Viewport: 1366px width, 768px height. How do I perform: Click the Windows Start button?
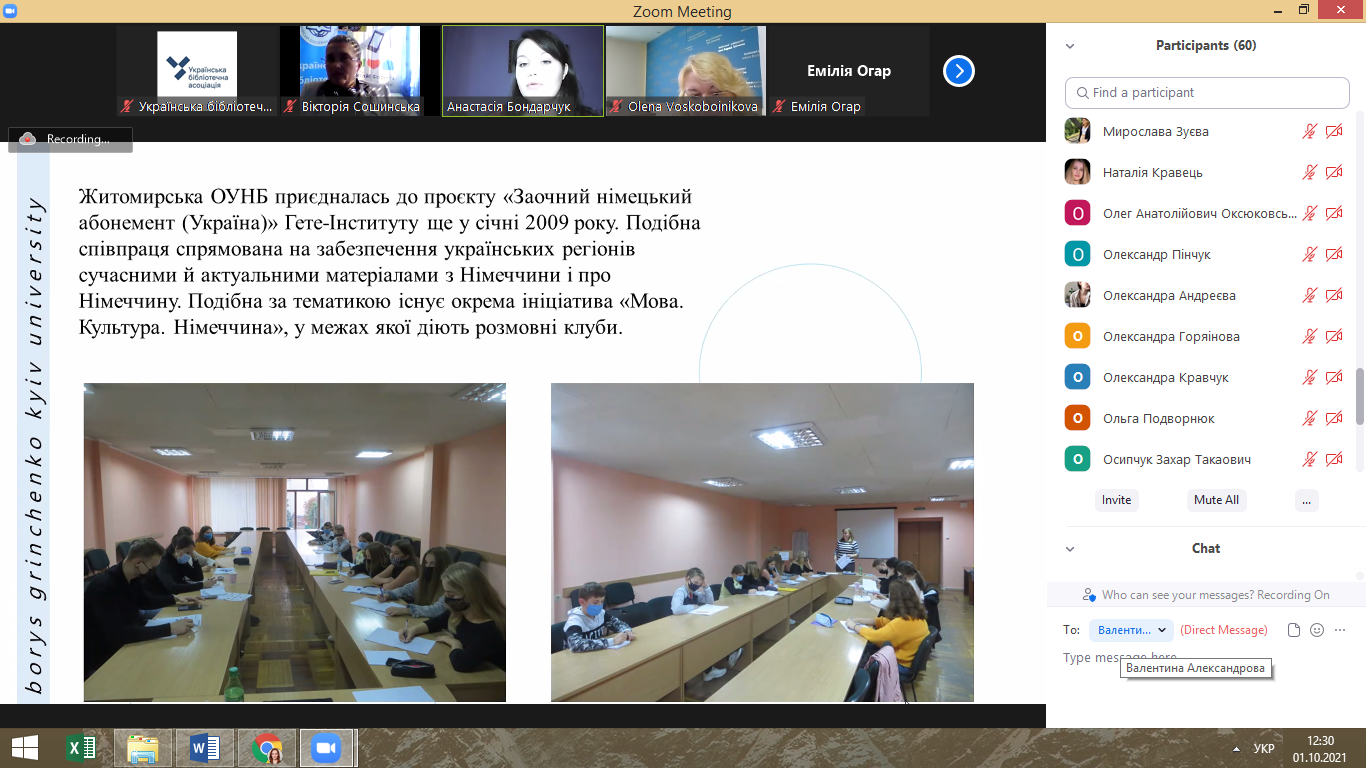pyautogui.click(x=24, y=748)
